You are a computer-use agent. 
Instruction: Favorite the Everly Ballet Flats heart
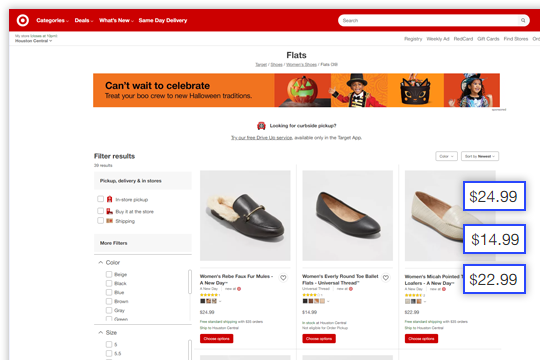click(x=386, y=278)
